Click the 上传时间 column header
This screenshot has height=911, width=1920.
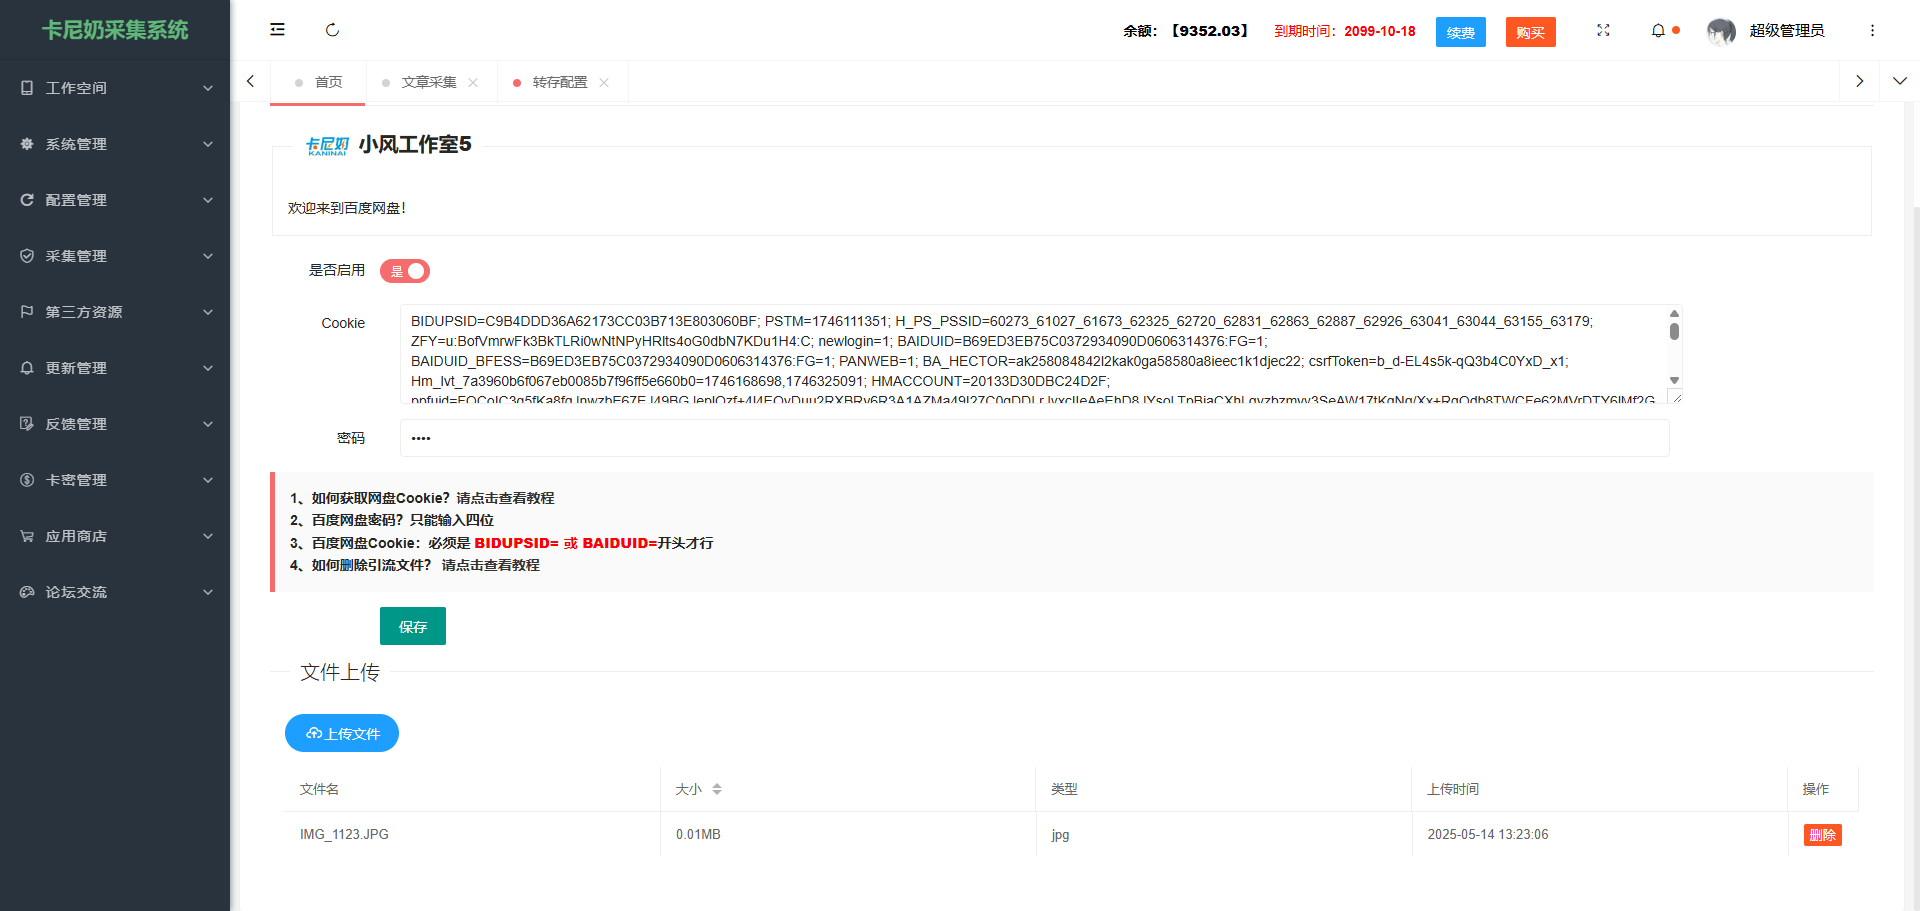click(1453, 789)
